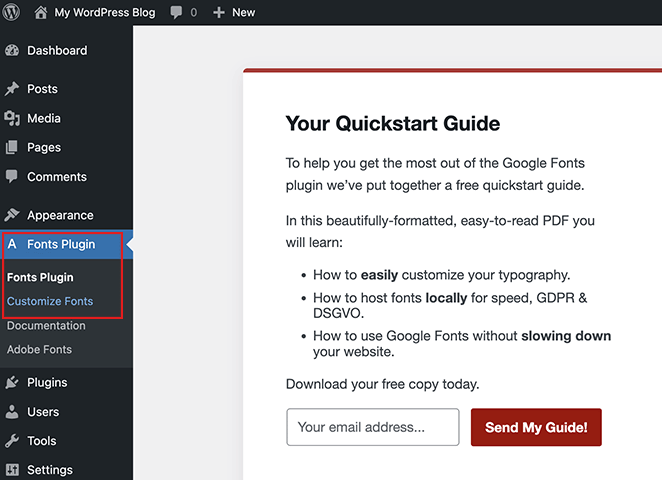This screenshot has height=480, width=662.
Task: Open Customize Fonts submenu link
Action: (50, 301)
